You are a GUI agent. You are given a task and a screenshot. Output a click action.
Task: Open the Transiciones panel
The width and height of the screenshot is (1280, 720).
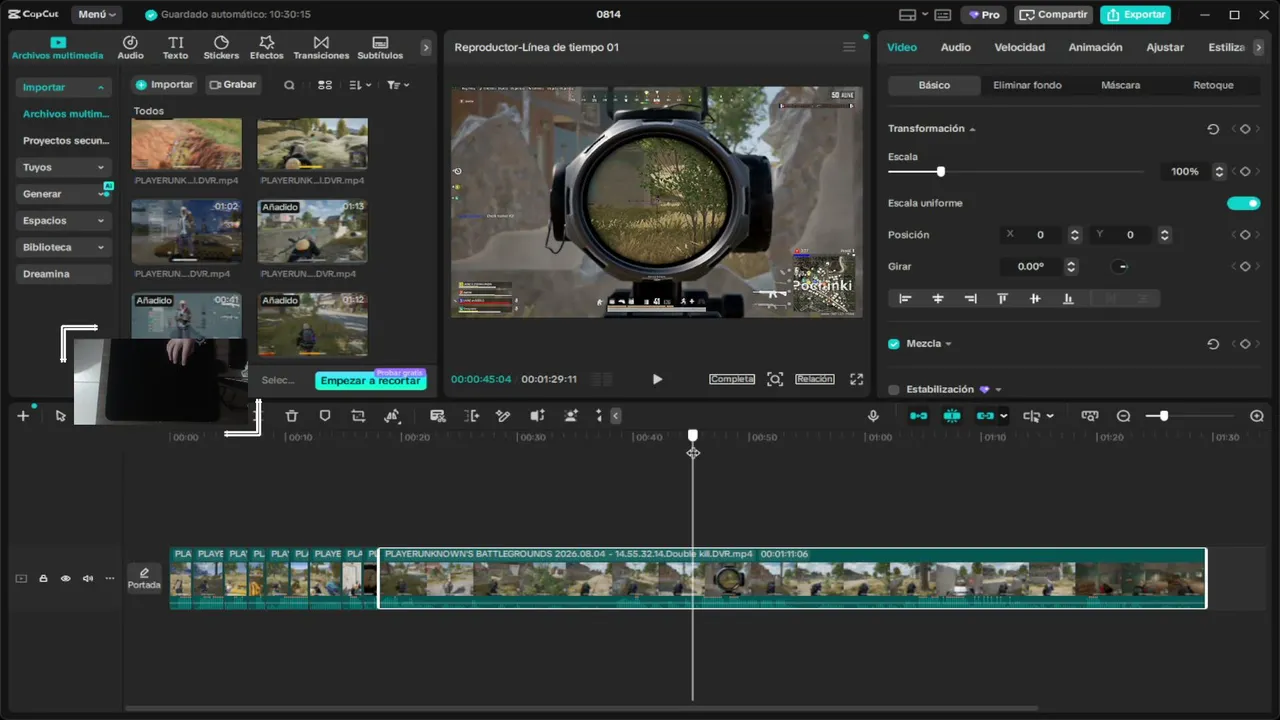pos(321,47)
